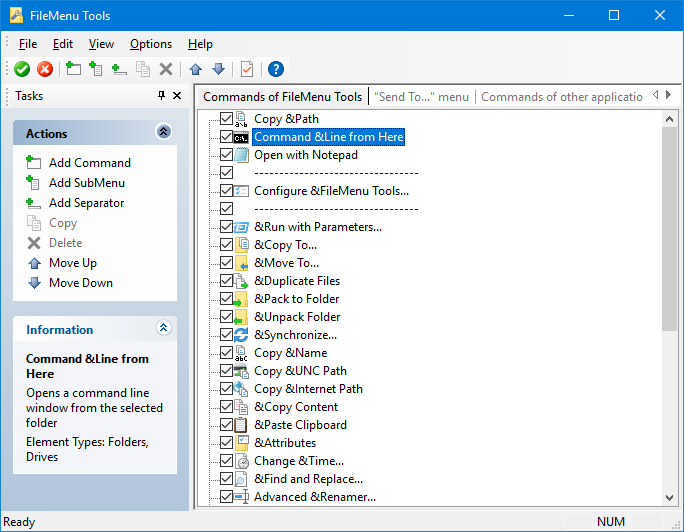Screen dimensions: 684x532
Task: Click the scrollbar down arrow
Action: (x=669, y=498)
